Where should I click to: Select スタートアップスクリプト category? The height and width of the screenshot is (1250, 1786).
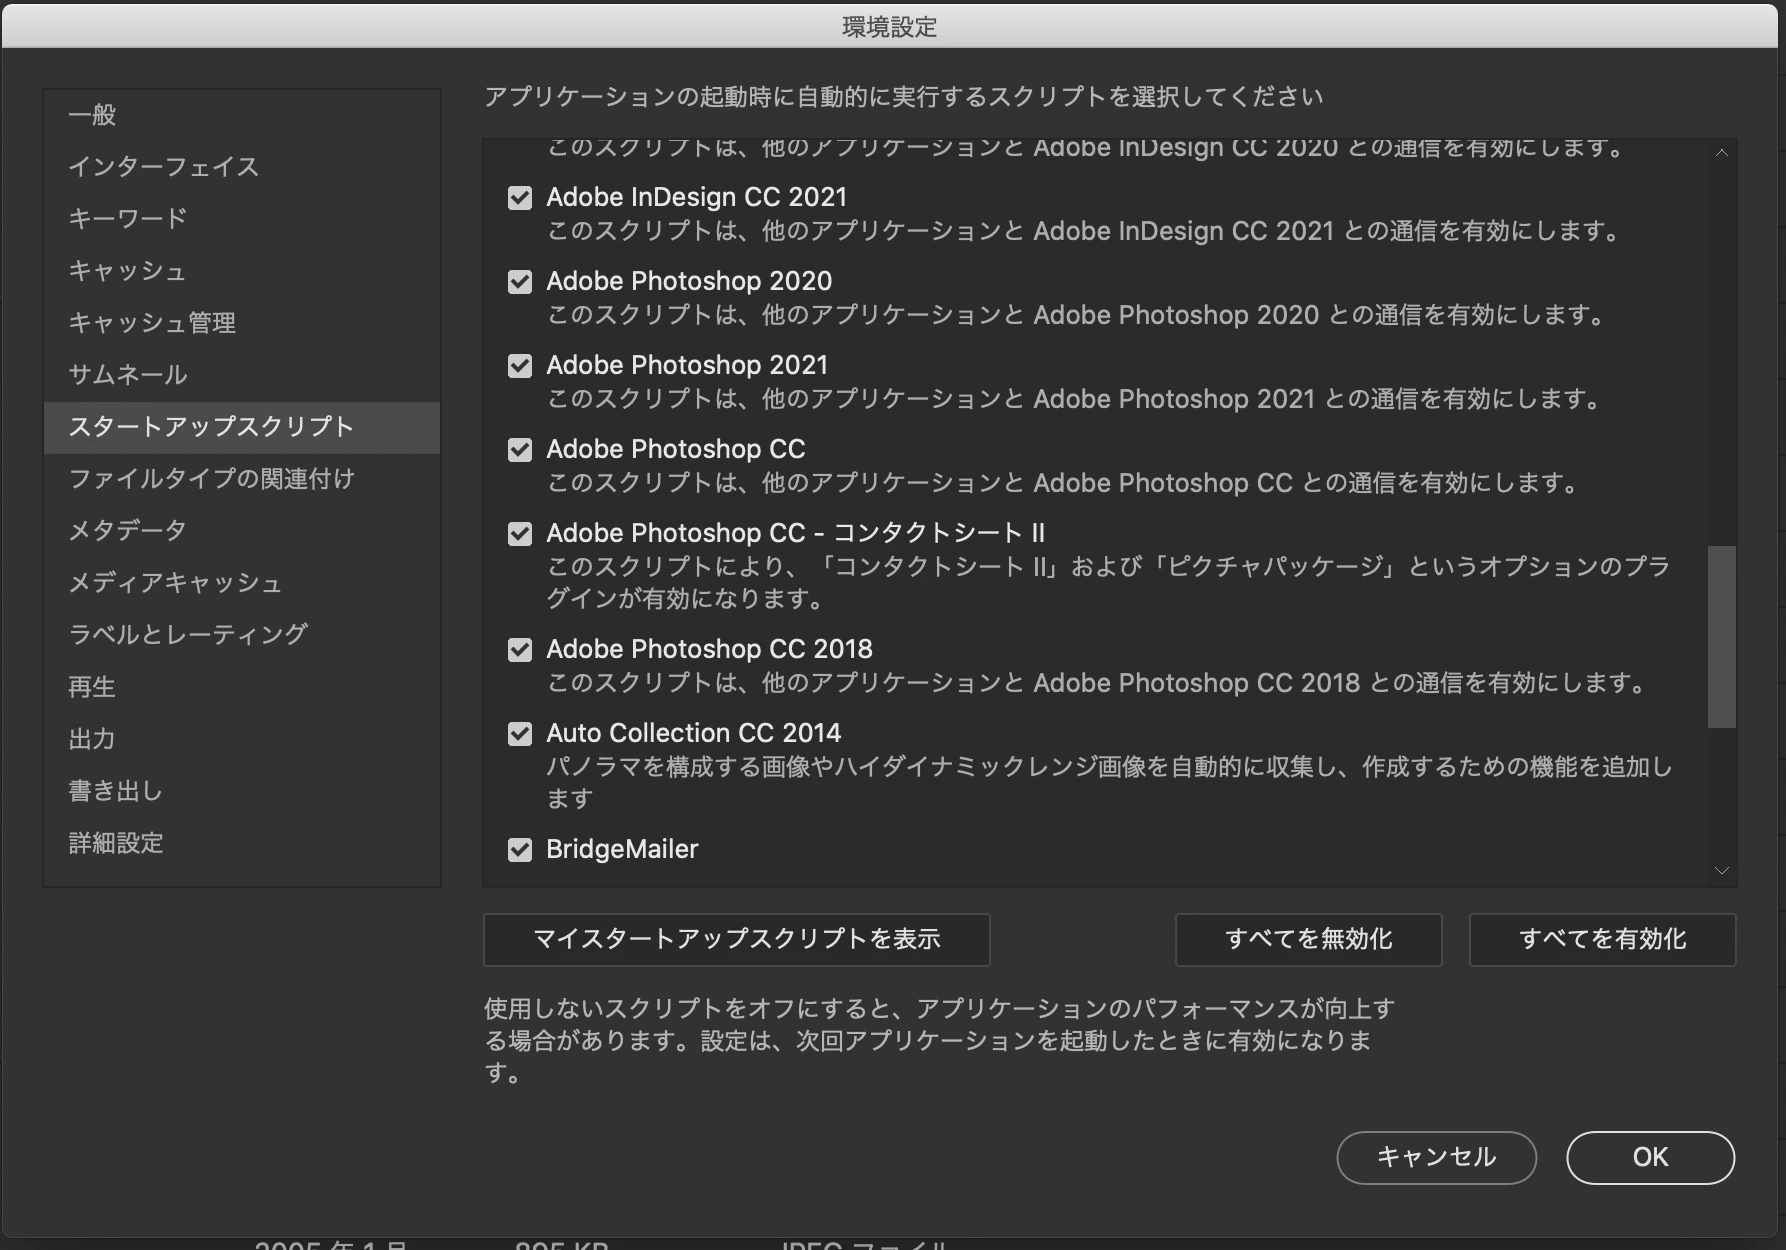pyautogui.click(x=242, y=427)
